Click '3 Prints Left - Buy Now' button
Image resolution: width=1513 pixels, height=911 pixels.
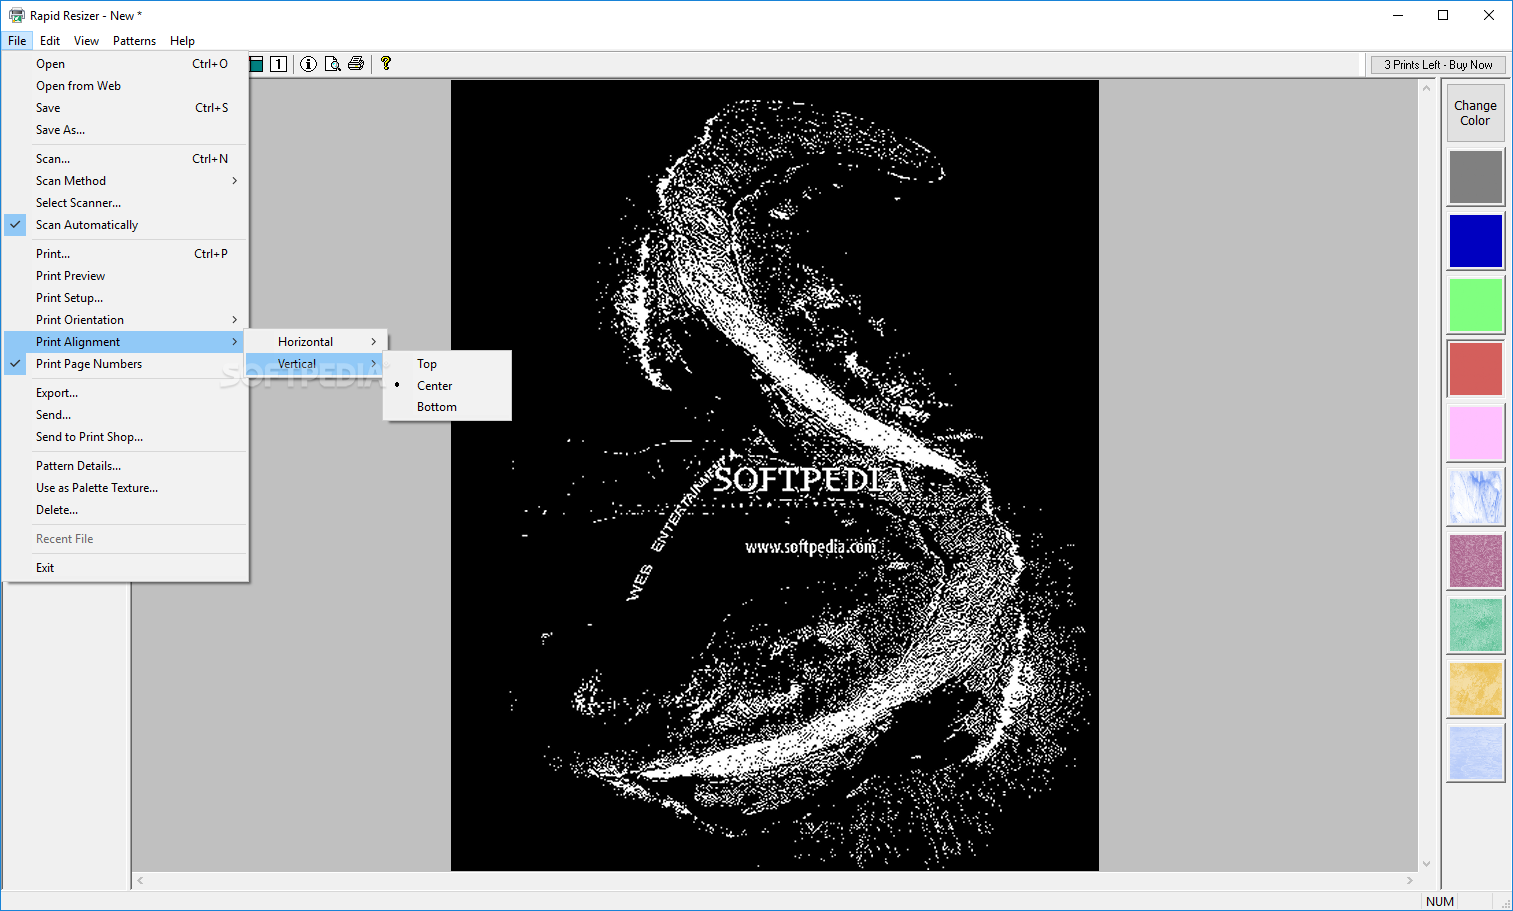coord(1438,65)
